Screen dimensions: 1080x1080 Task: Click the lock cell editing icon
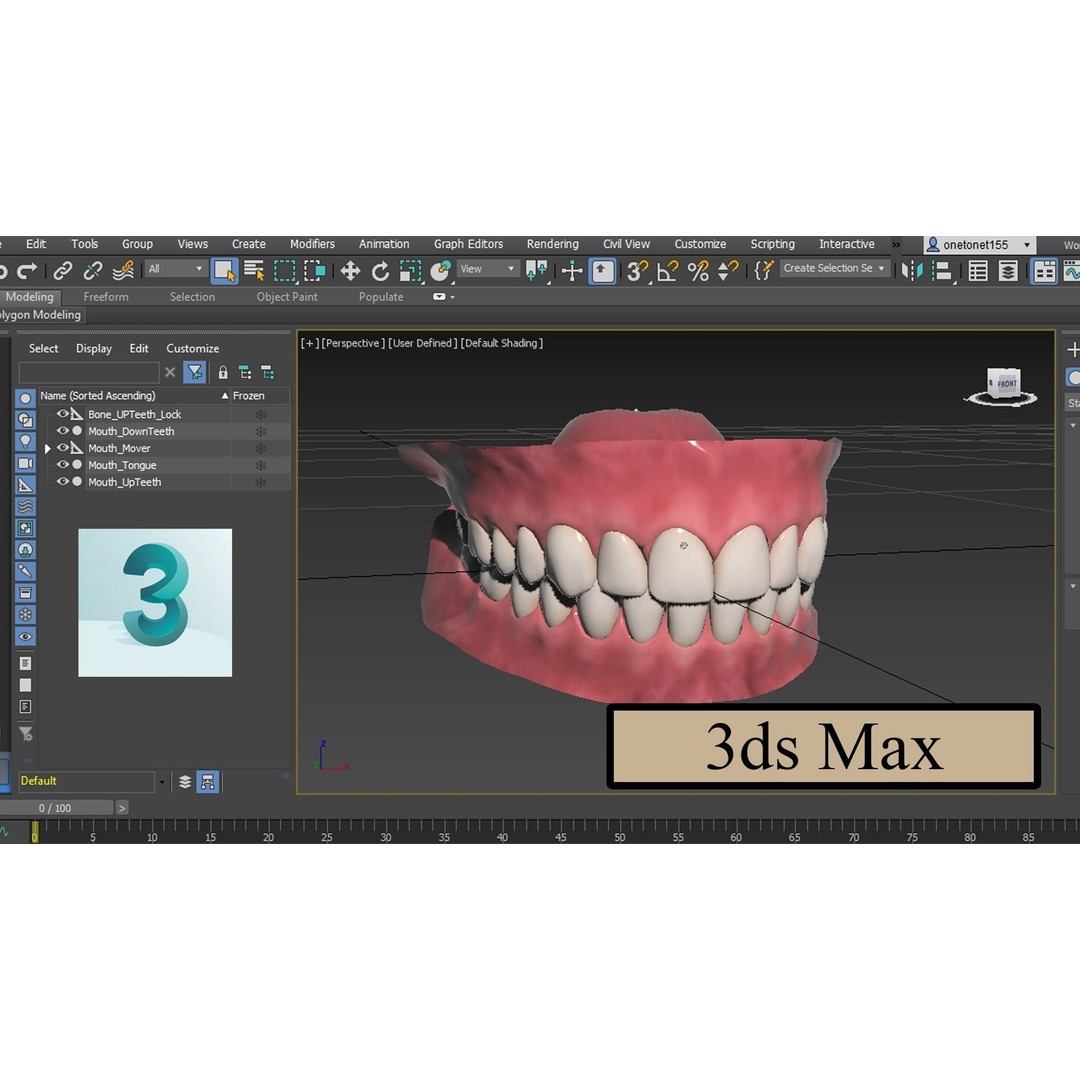click(222, 373)
